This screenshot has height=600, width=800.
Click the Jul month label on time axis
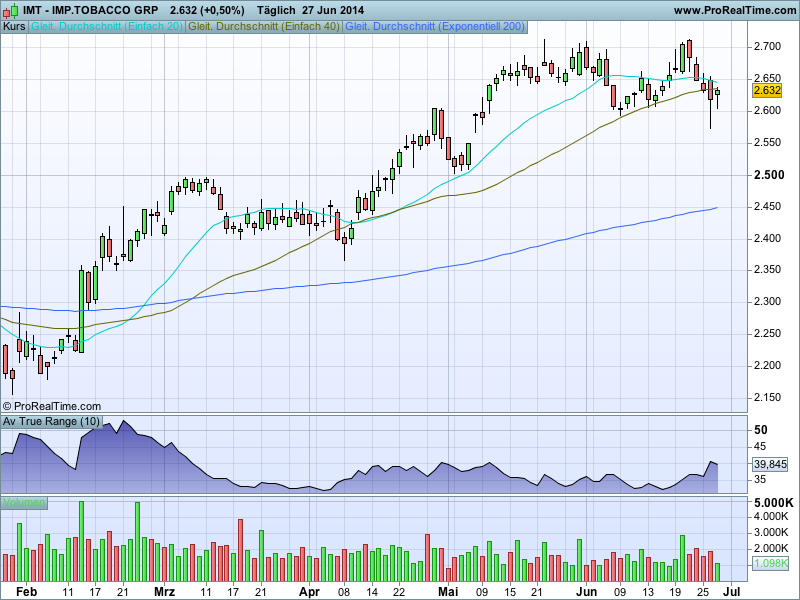[x=732, y=592]
